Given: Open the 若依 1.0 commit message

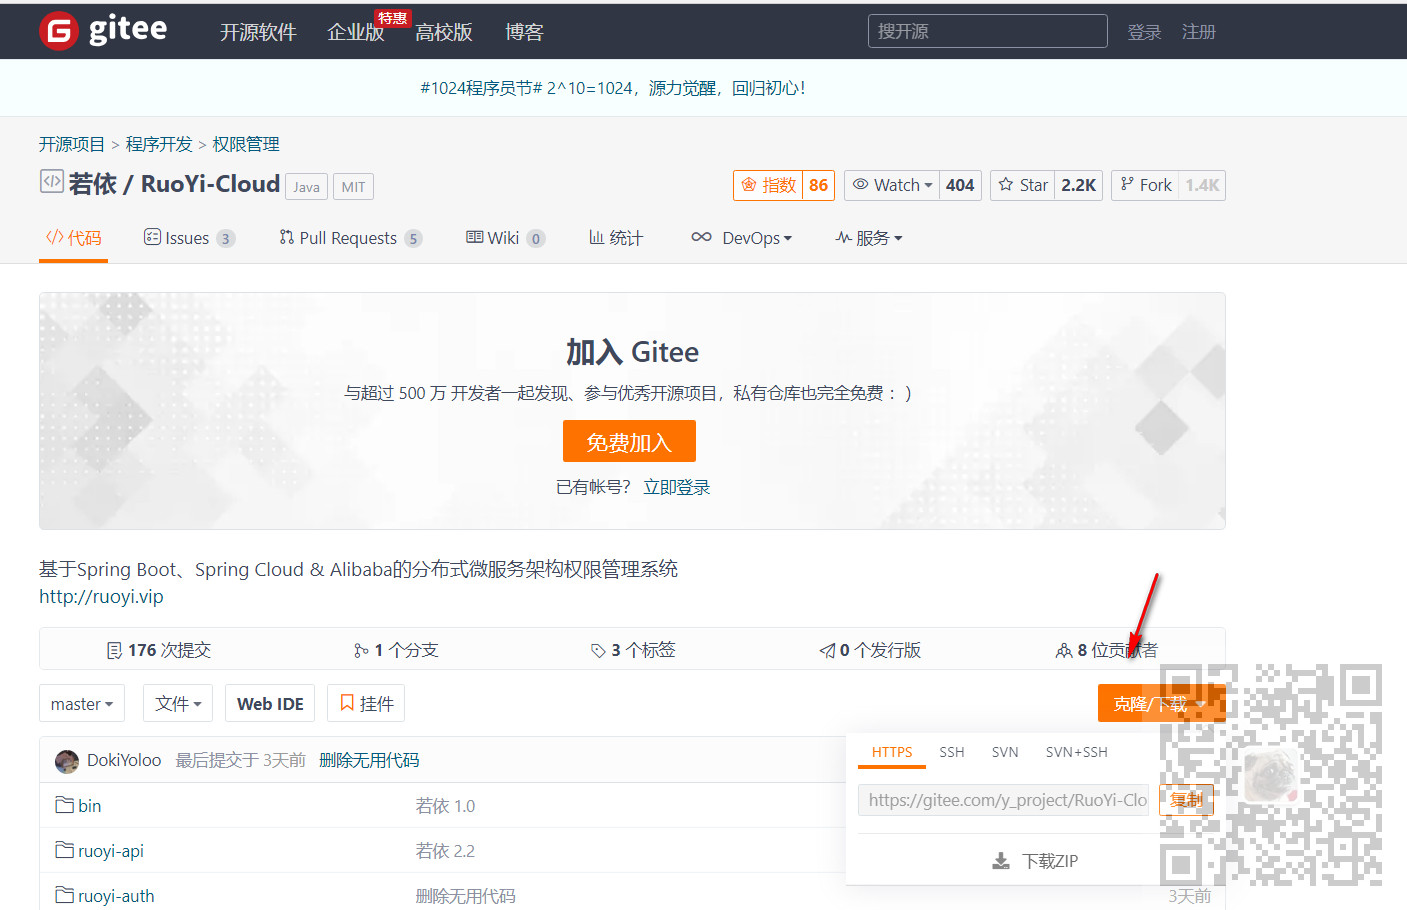Looking at the screenshot, I should [x=445, y=806].
